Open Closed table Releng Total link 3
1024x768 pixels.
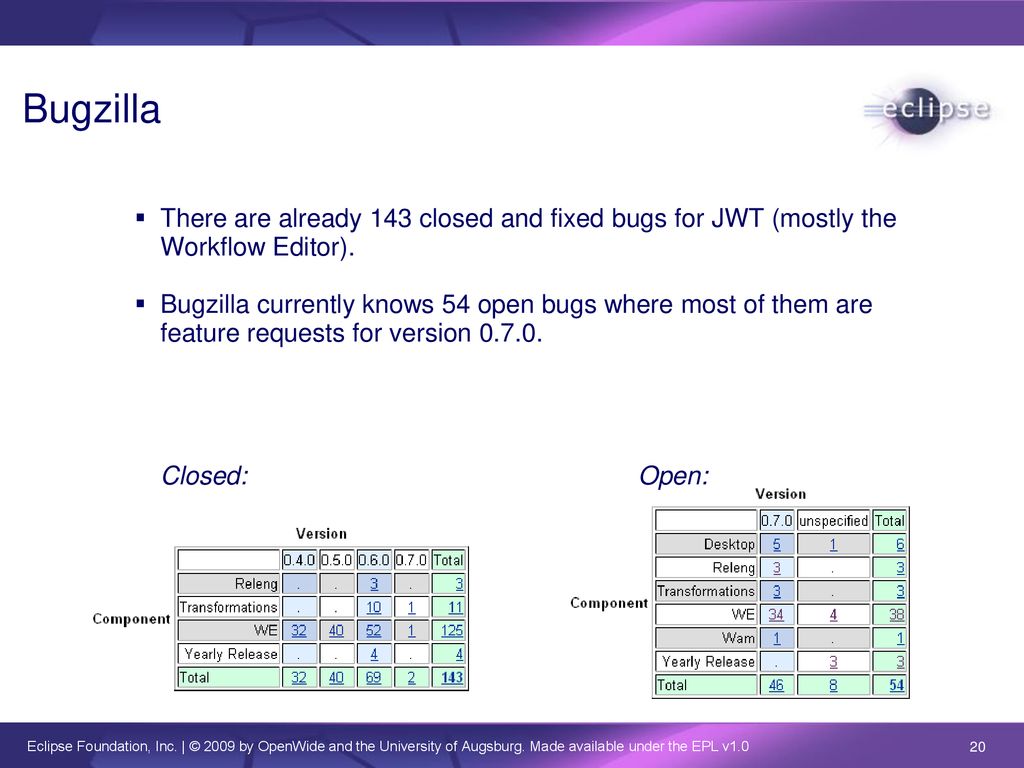[459, 584]
